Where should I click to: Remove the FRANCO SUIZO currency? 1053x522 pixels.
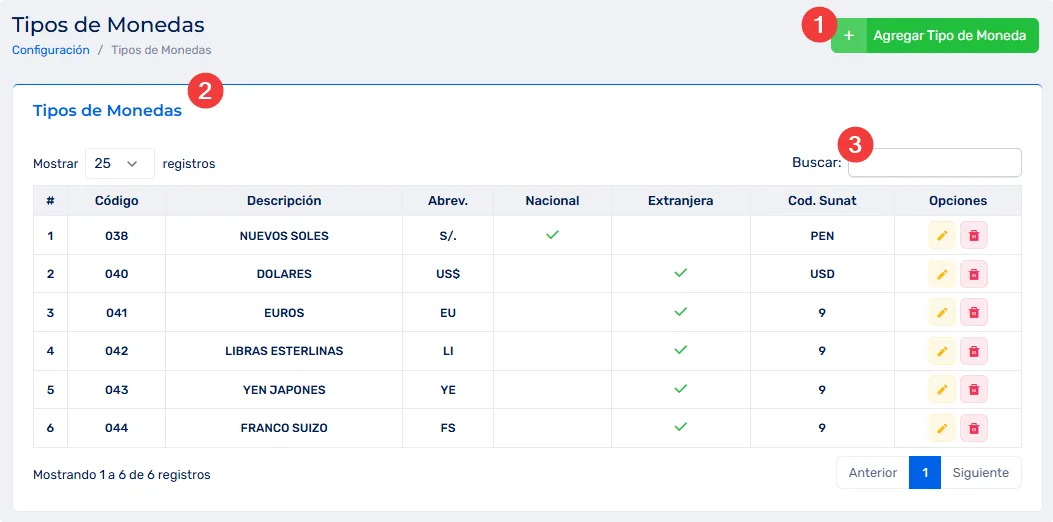(974, 428)
